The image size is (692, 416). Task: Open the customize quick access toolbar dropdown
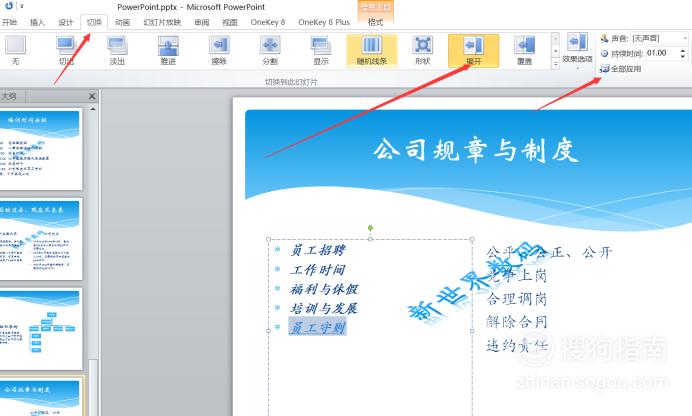pos(22,6)
